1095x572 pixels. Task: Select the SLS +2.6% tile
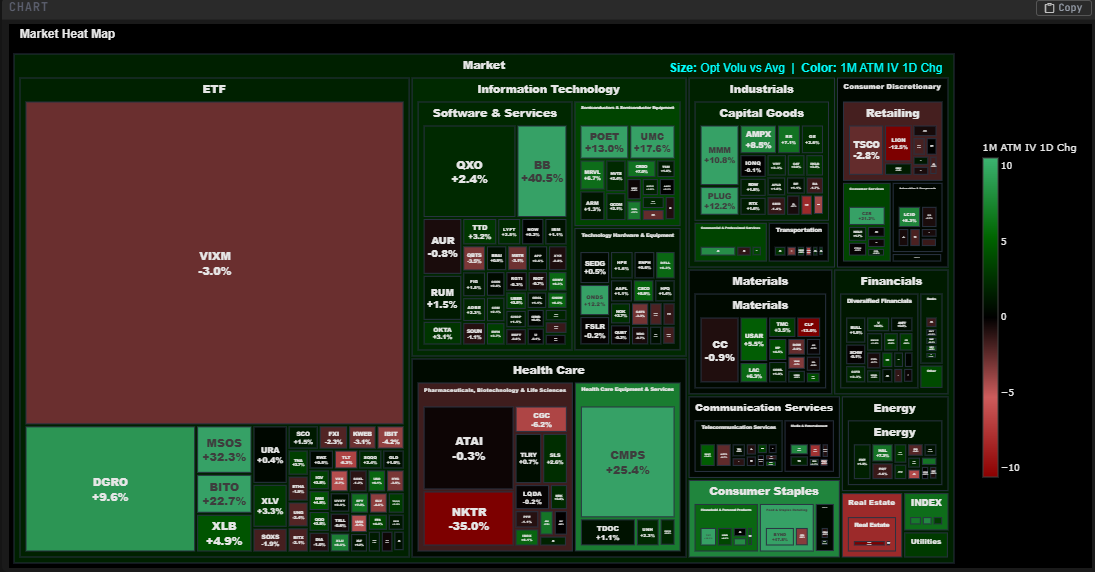[555, 458]
